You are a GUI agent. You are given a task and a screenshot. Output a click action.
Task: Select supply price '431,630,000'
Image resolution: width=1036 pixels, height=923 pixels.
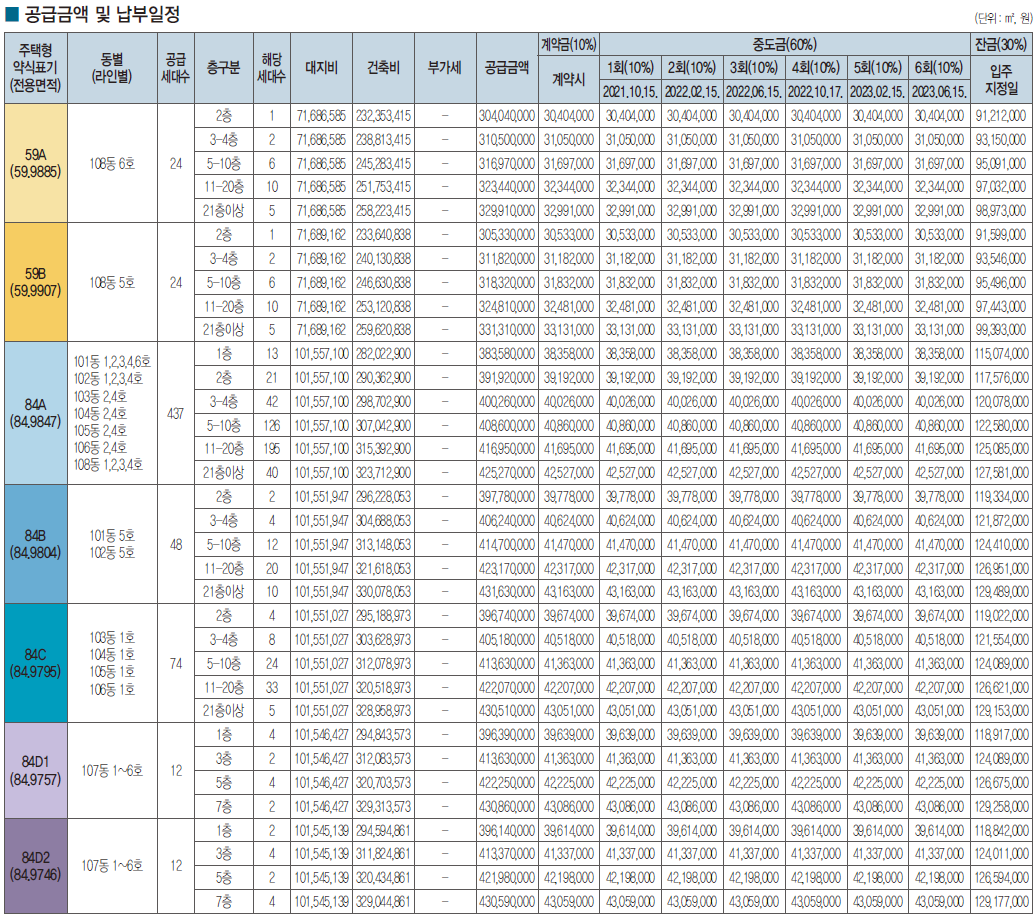pos(507,592)
